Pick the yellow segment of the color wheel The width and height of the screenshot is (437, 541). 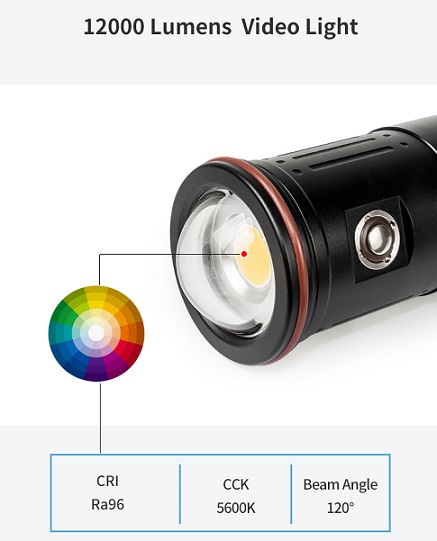click(96, 296)
